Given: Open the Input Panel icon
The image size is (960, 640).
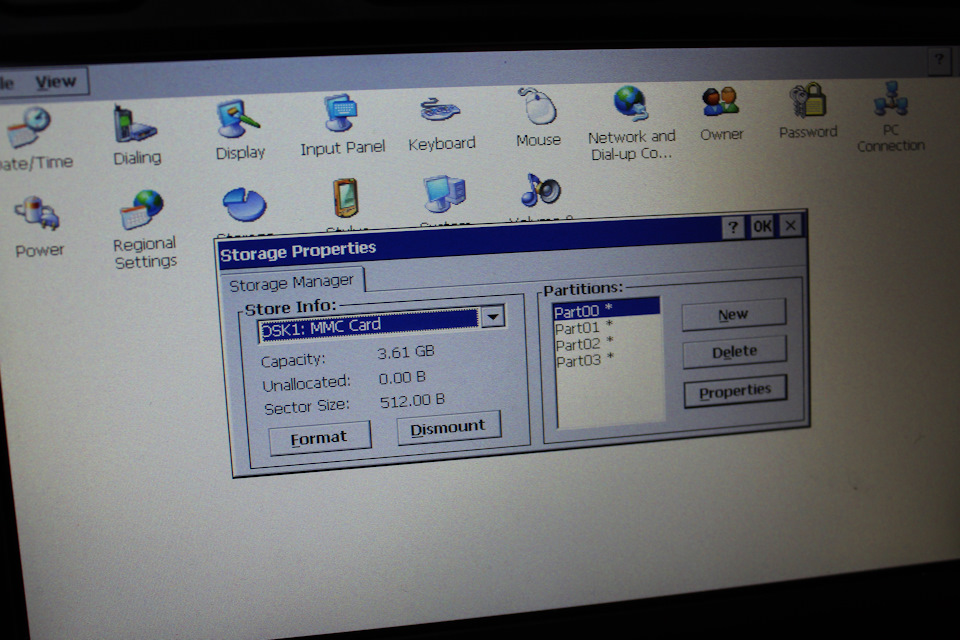Looking at the screenshot, I should click(341, 113).
